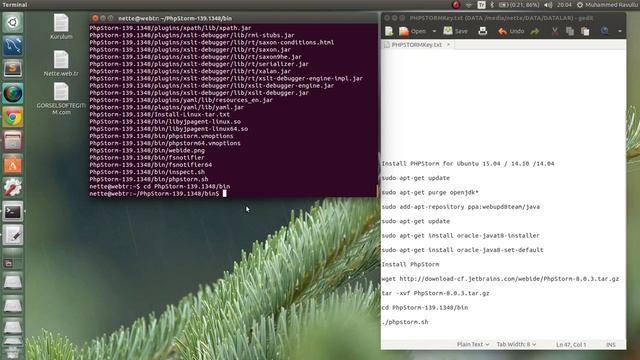Click gedit's New document toolbar icon

[389, 31]
